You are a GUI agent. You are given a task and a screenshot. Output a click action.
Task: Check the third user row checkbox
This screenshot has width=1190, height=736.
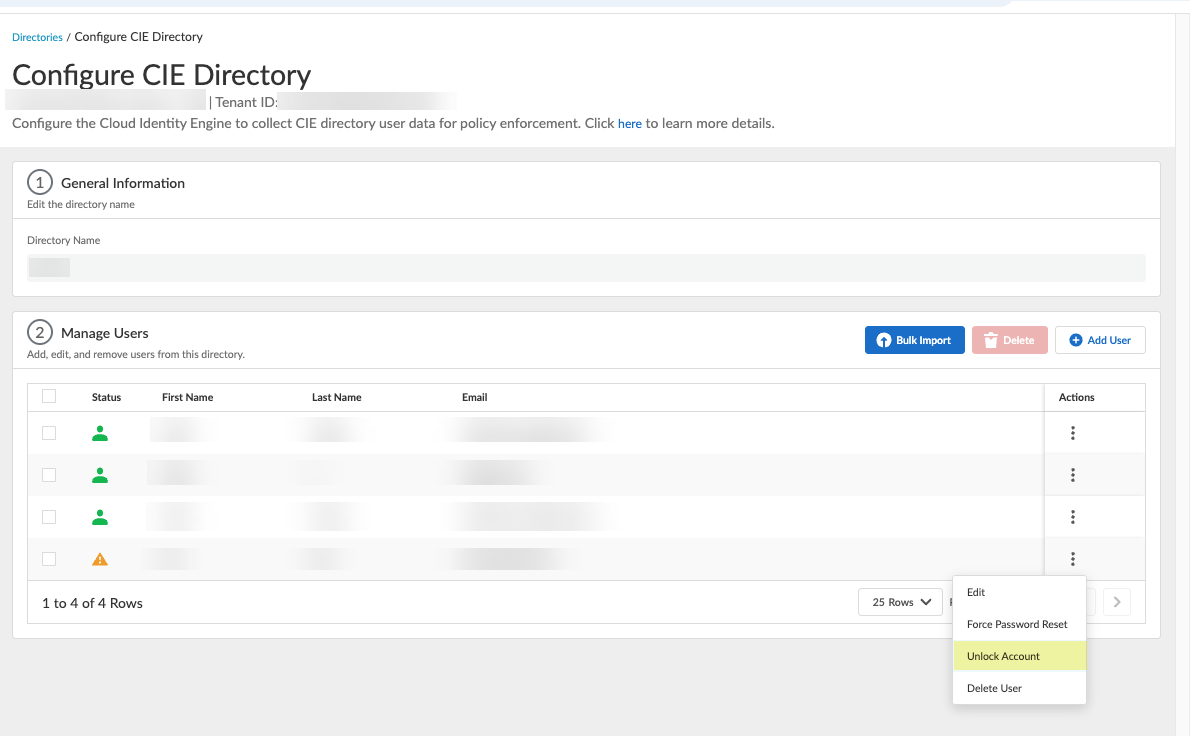[x=49, y=517]
